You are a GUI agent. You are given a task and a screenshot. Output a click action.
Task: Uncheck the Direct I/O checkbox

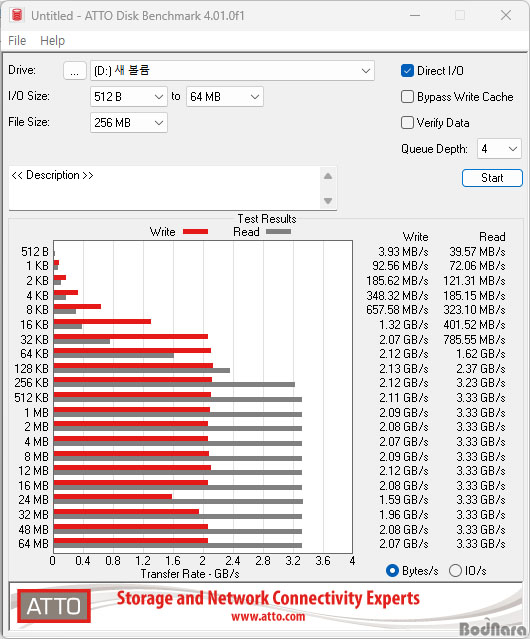pyautogui.click(x=407, y=71)
